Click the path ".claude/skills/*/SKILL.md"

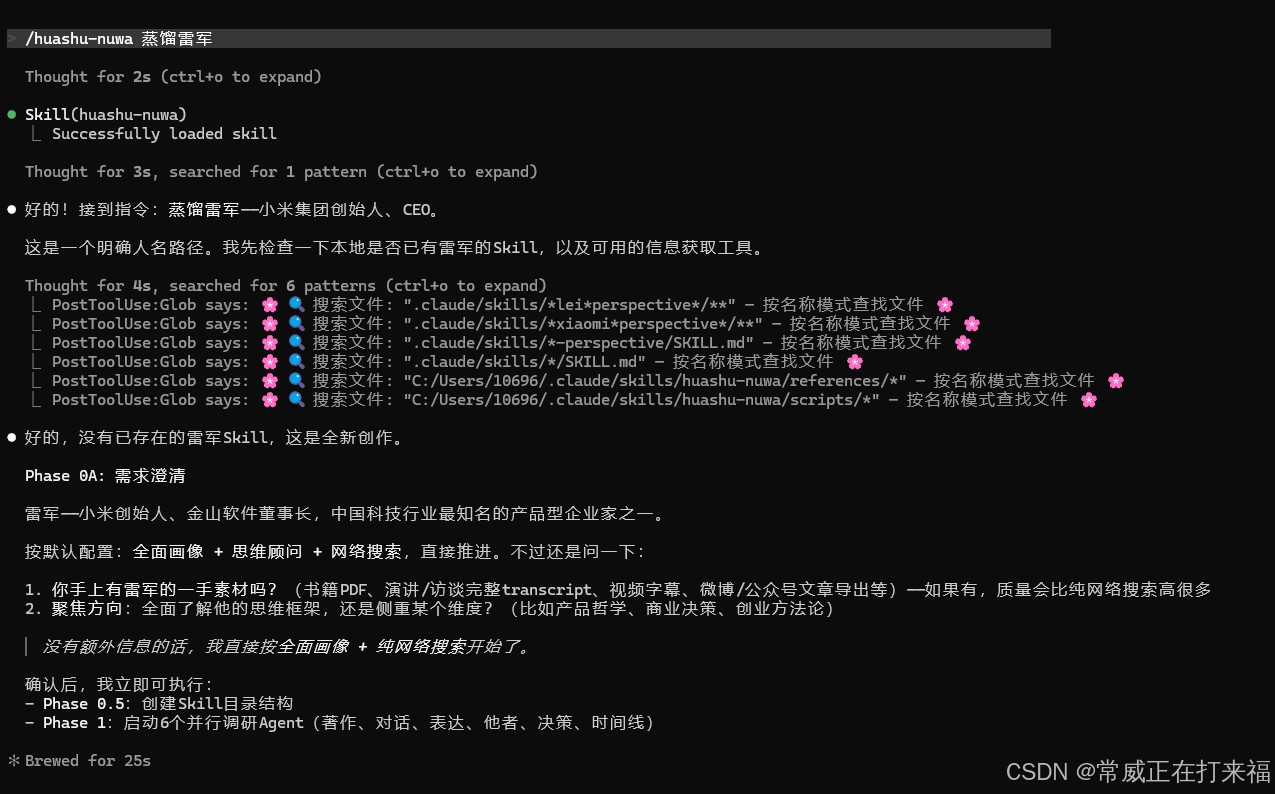[525, 362]
